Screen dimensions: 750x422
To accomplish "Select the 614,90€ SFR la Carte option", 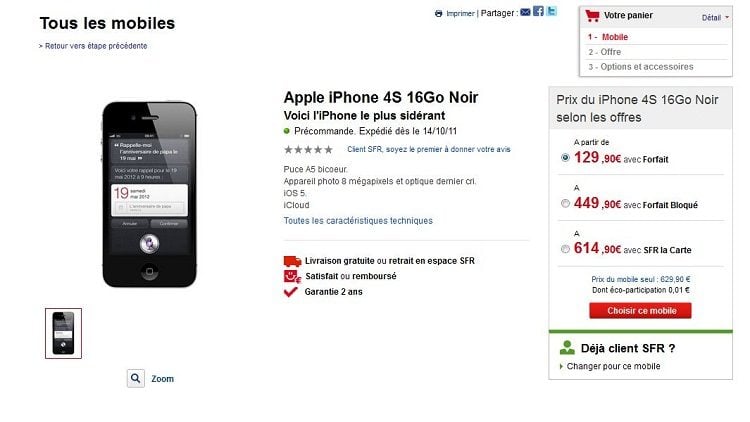I will coord(565,249).
